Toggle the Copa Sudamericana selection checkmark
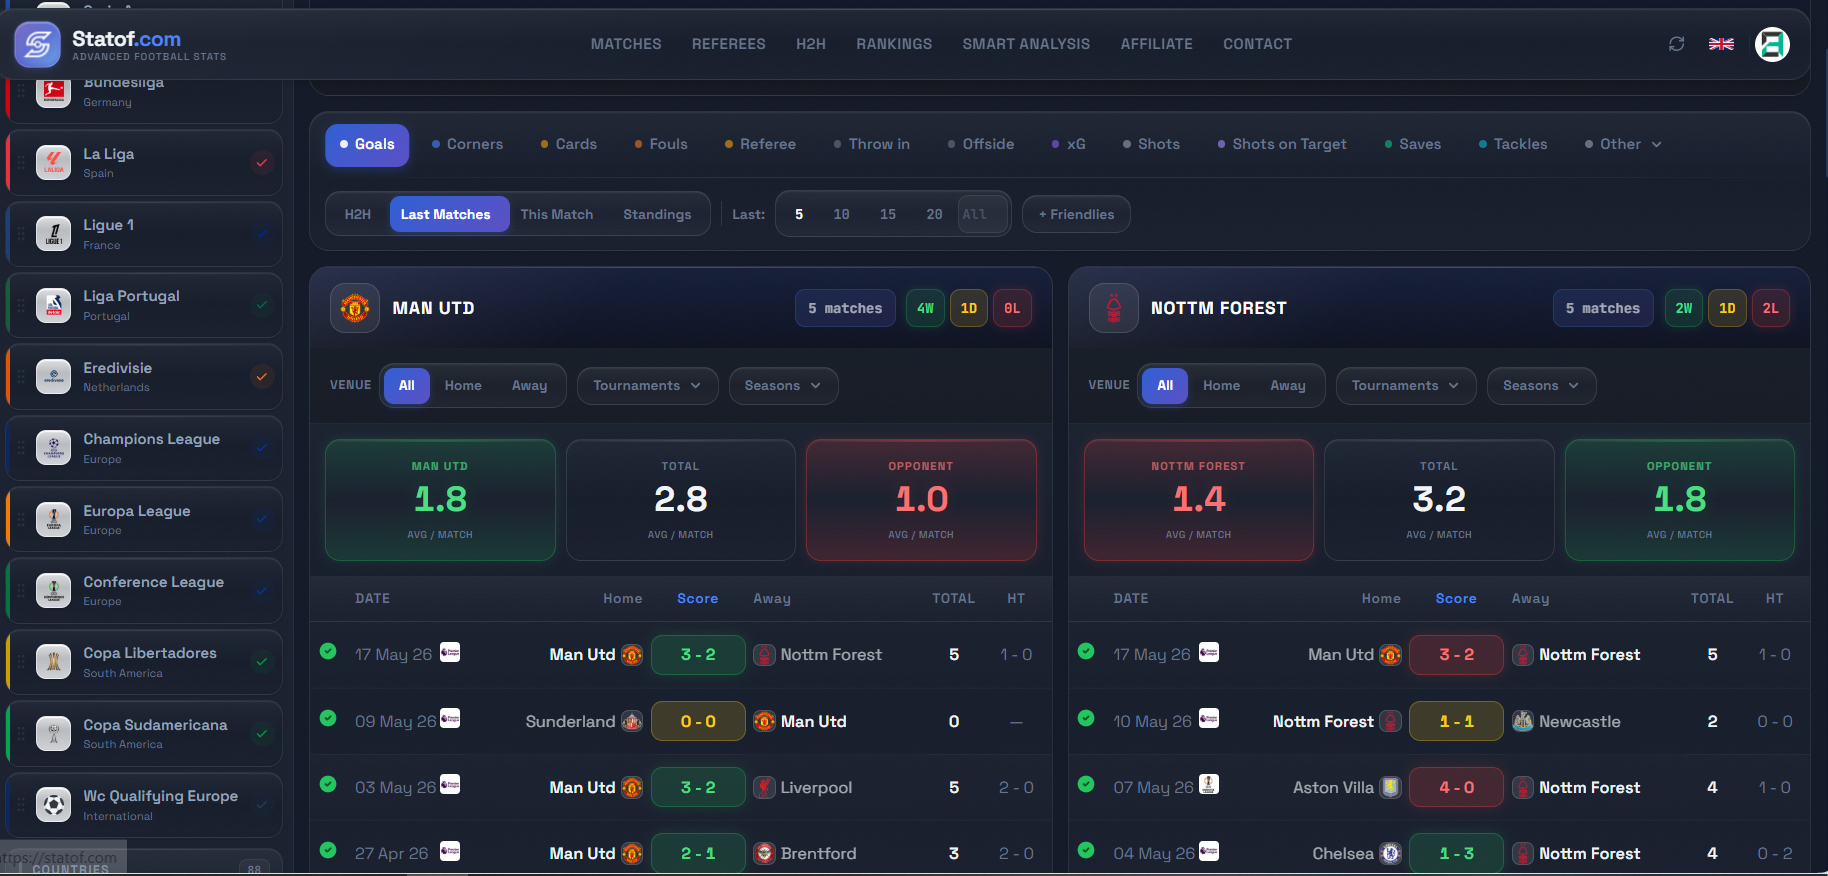Image resolution: width=1828 pixels, height=876 pixels. pyautogui.click(x=262, y=733)
